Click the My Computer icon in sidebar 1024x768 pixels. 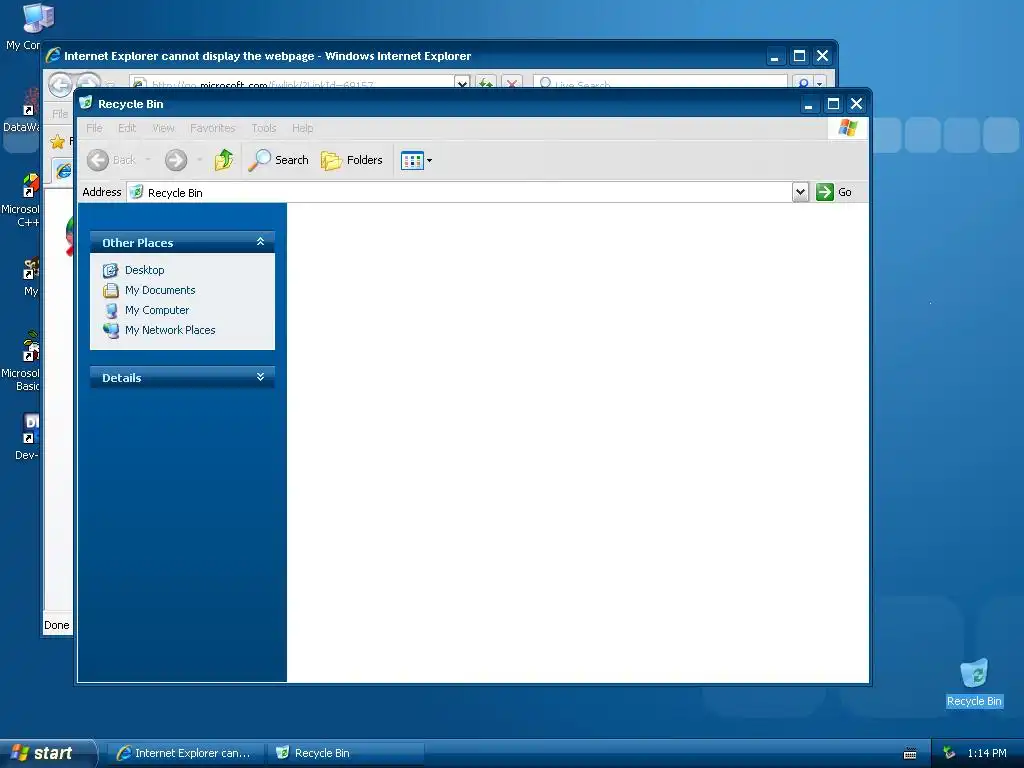click(110, 310)
